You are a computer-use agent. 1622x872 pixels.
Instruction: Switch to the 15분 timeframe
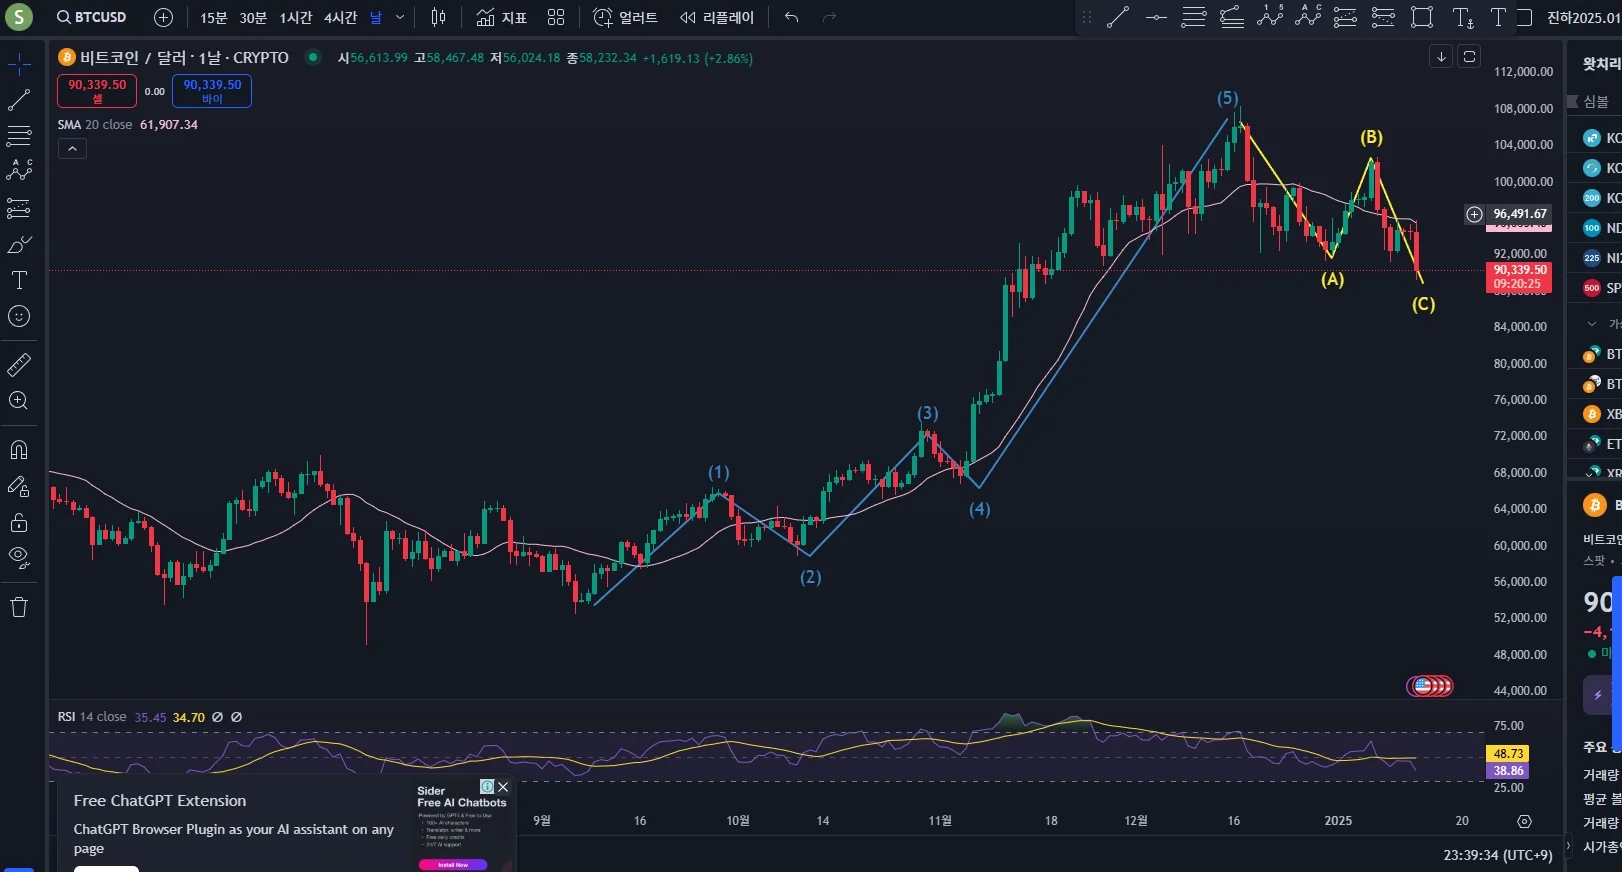coord(213,18)
